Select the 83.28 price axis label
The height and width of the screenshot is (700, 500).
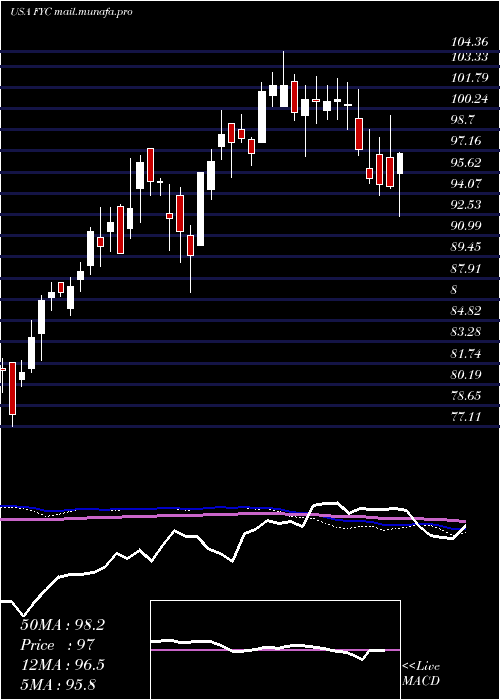tap(467, 332)
